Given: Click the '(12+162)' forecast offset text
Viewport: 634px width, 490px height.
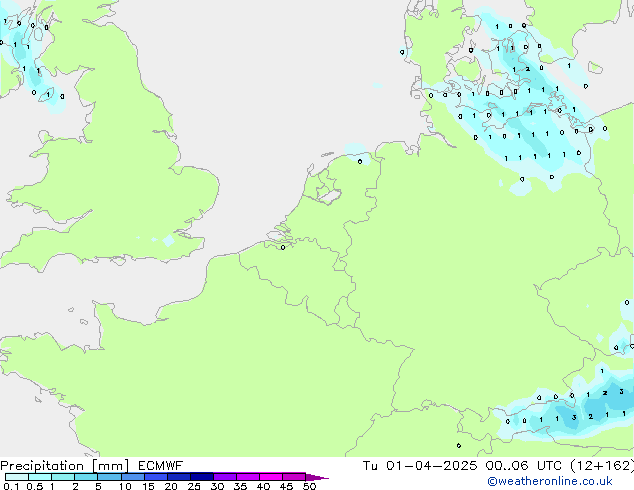Looking at the screenshot, I should coord(602,466).
